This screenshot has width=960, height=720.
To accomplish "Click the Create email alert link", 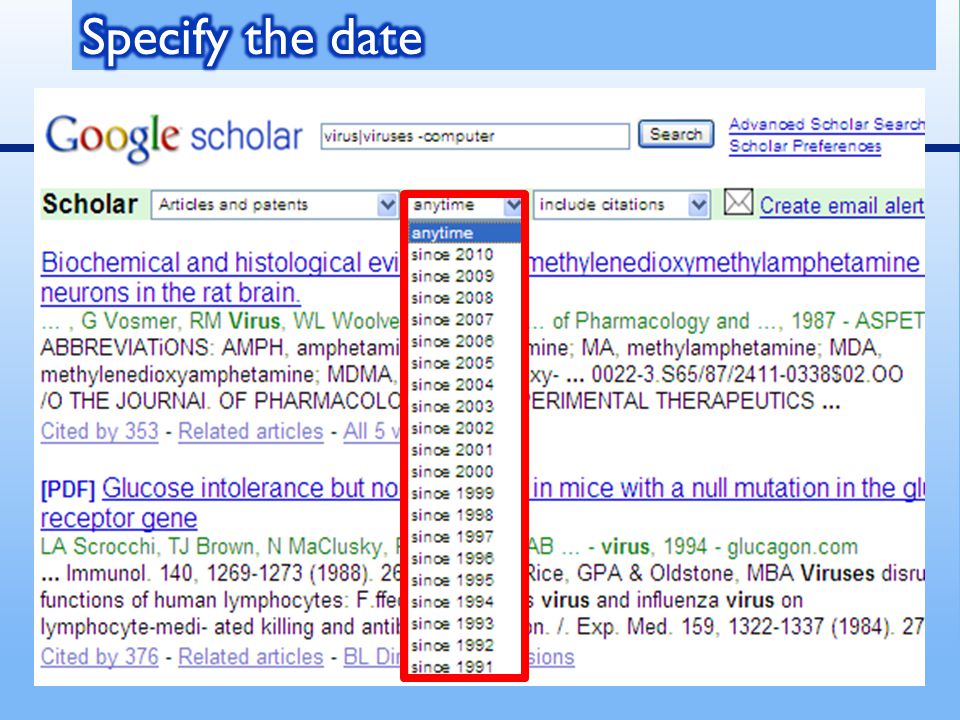I will (842, 206).
